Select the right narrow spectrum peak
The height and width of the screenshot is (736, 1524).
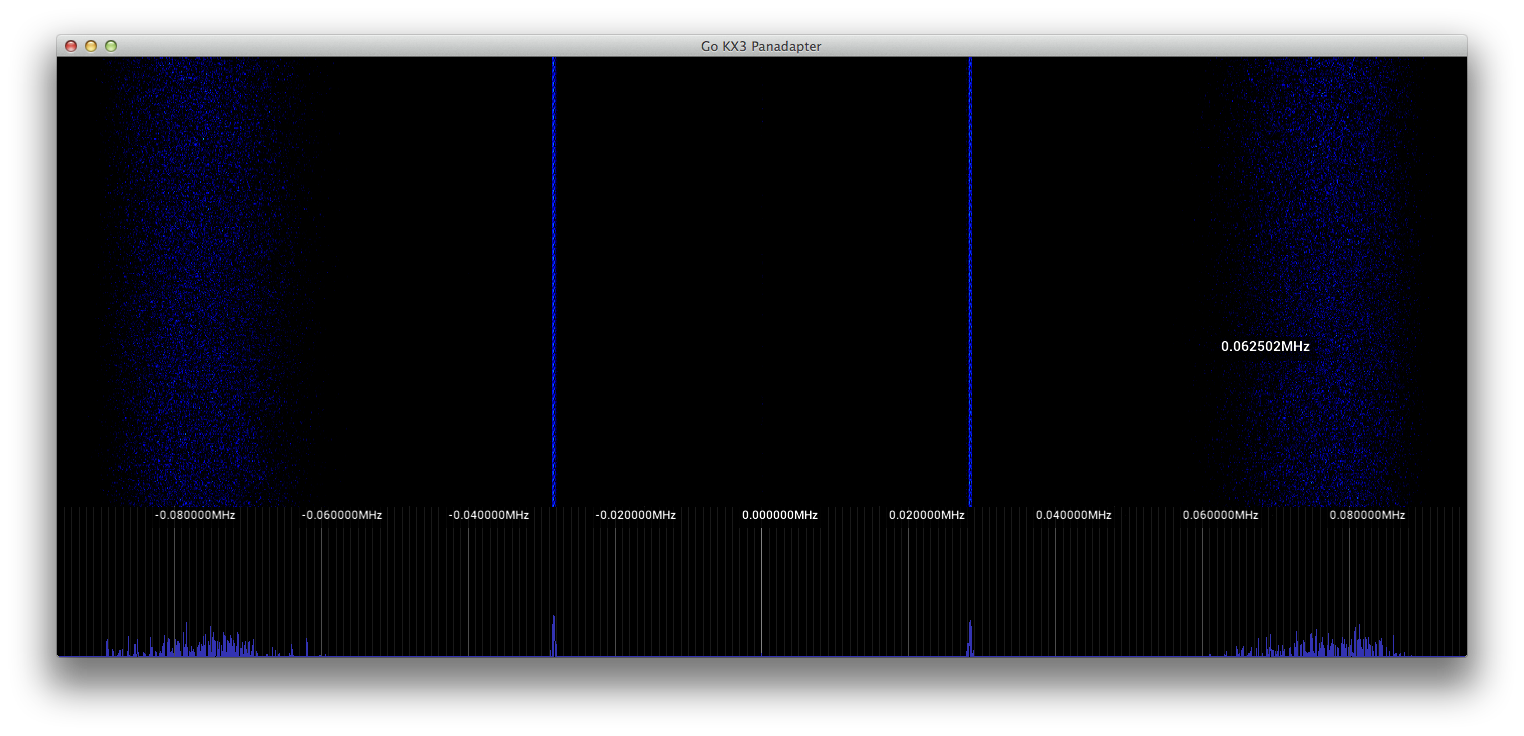[969, 640]
